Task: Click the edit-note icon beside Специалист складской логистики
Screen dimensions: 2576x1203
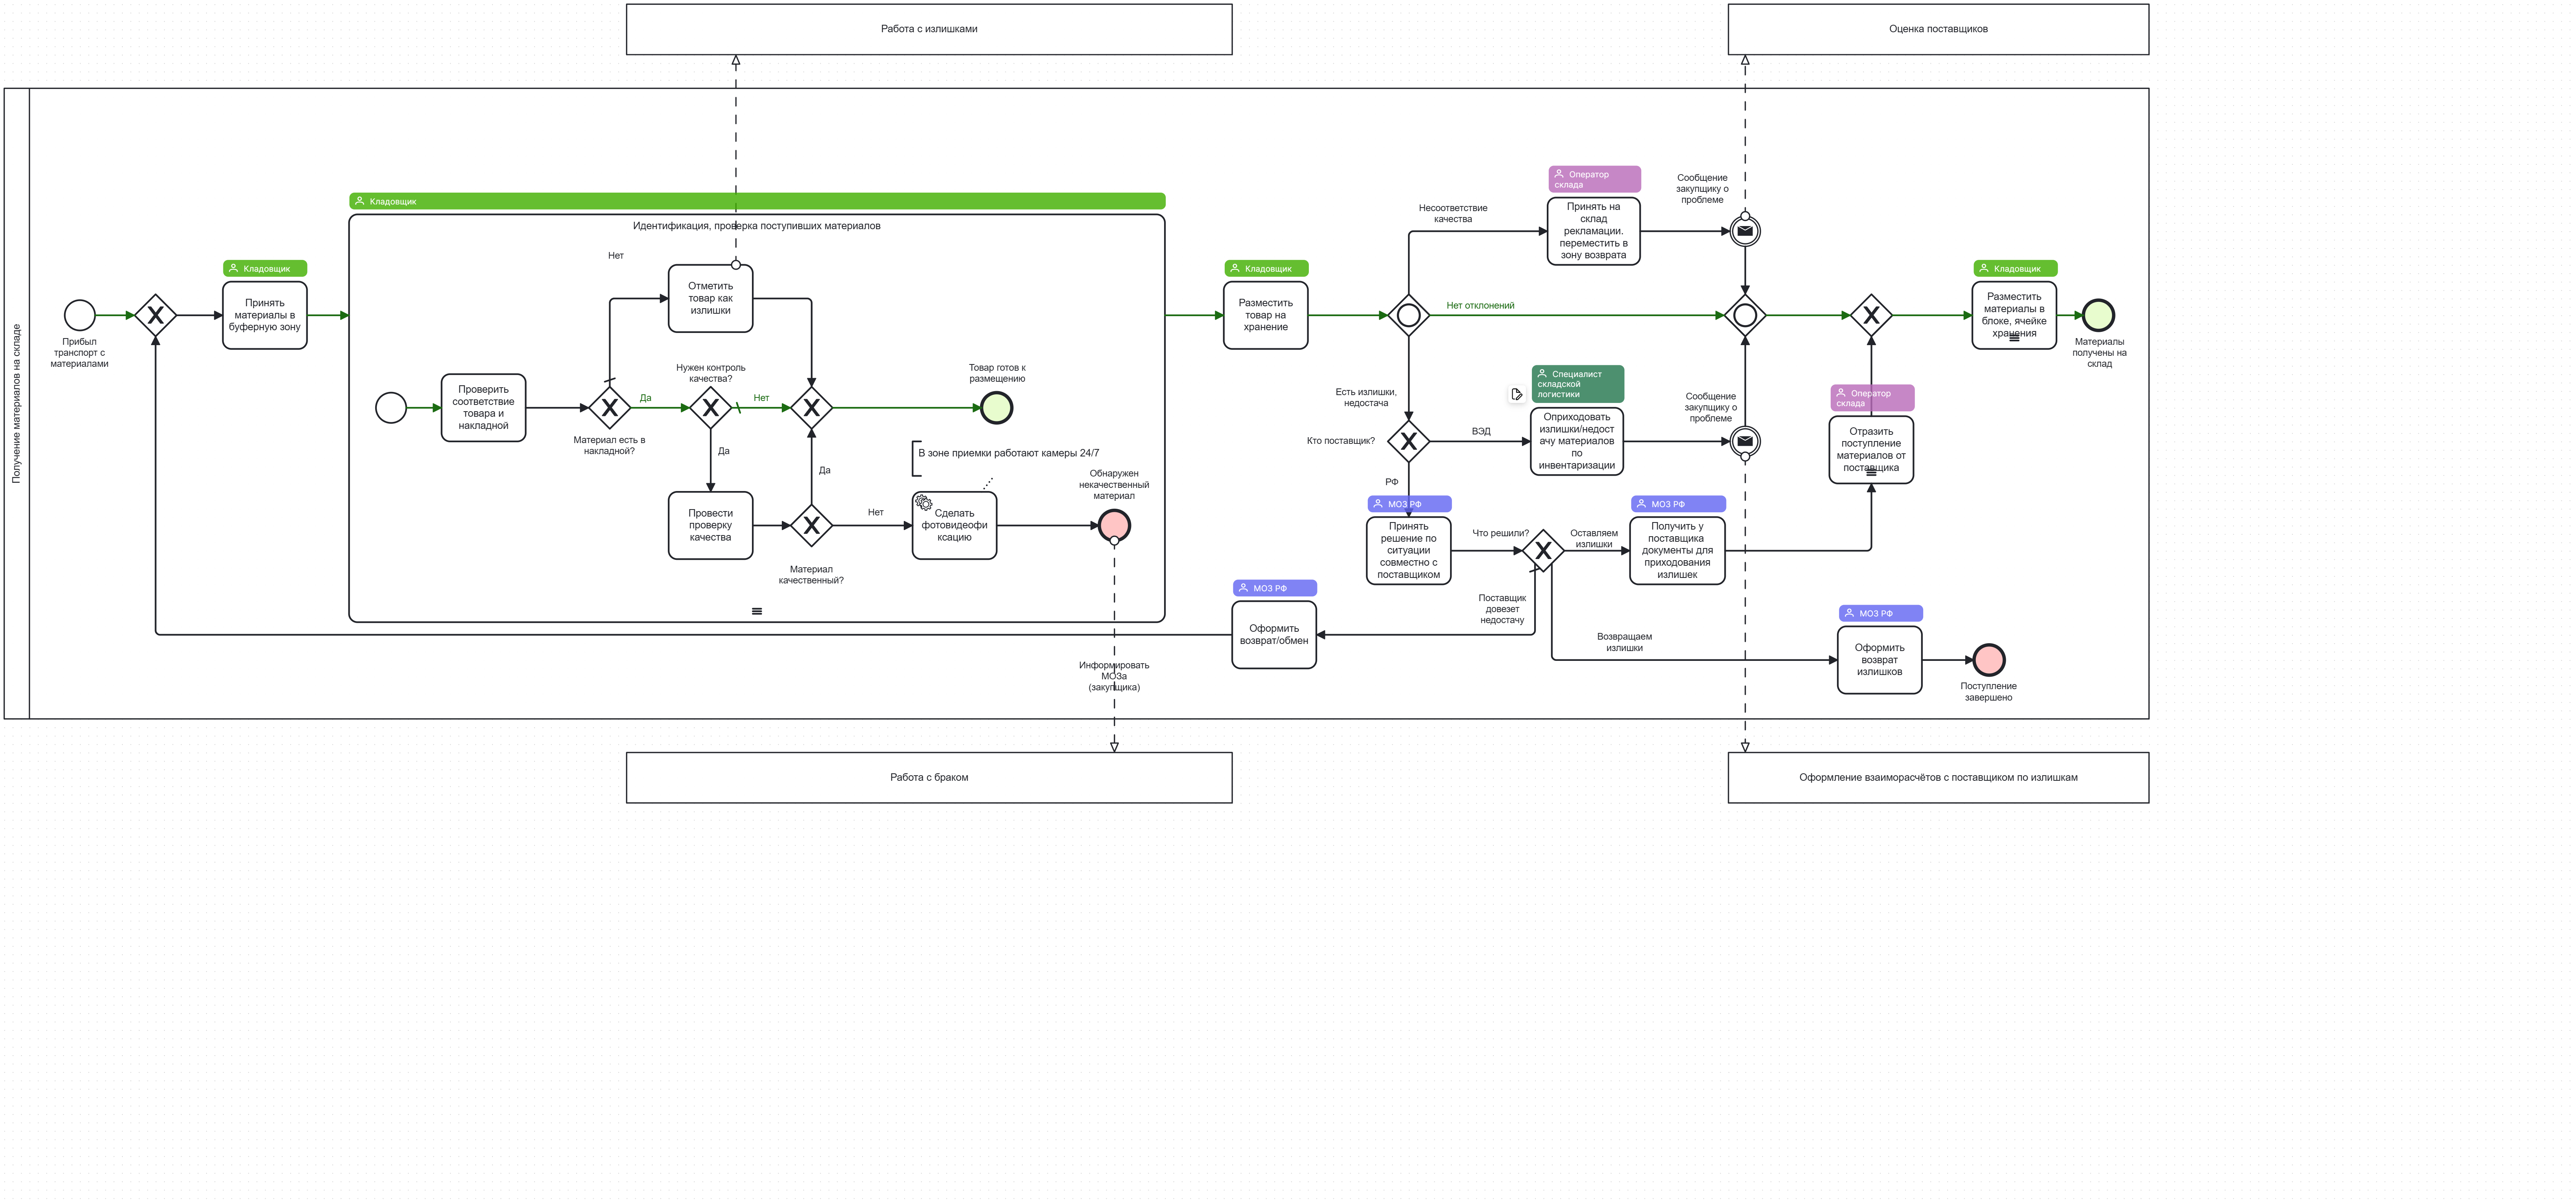Action: [x=1516, y=394]
